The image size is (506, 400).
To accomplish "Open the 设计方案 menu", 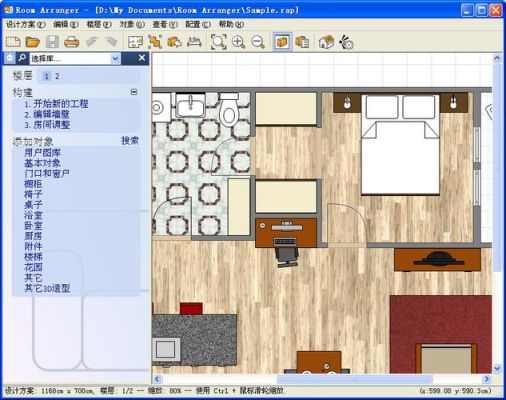I will pos(26,24).
